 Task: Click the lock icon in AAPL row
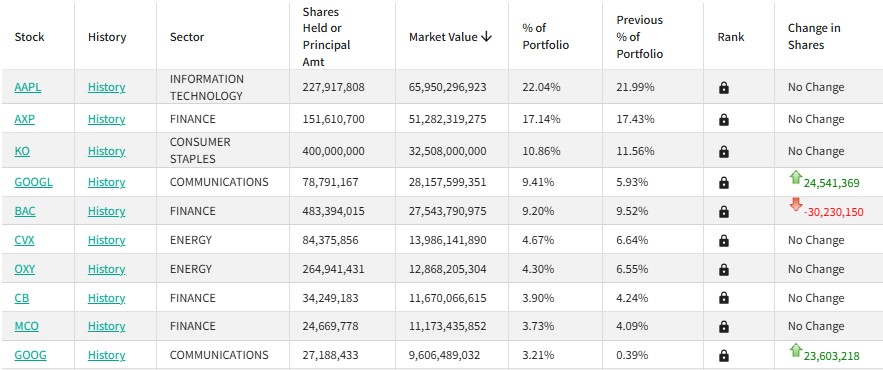coord(724,88)
